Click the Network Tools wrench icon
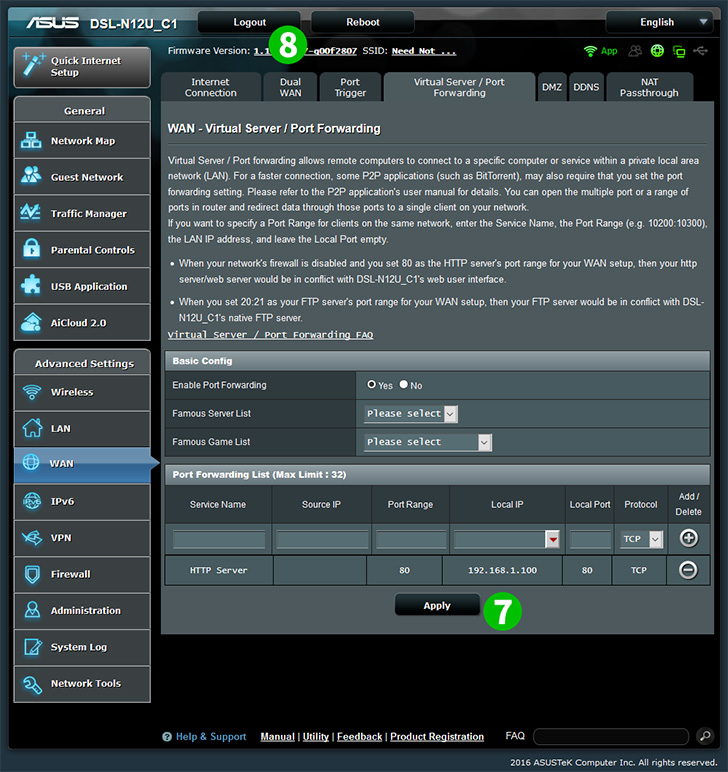The image size is (728, 772). click(32, 683)
